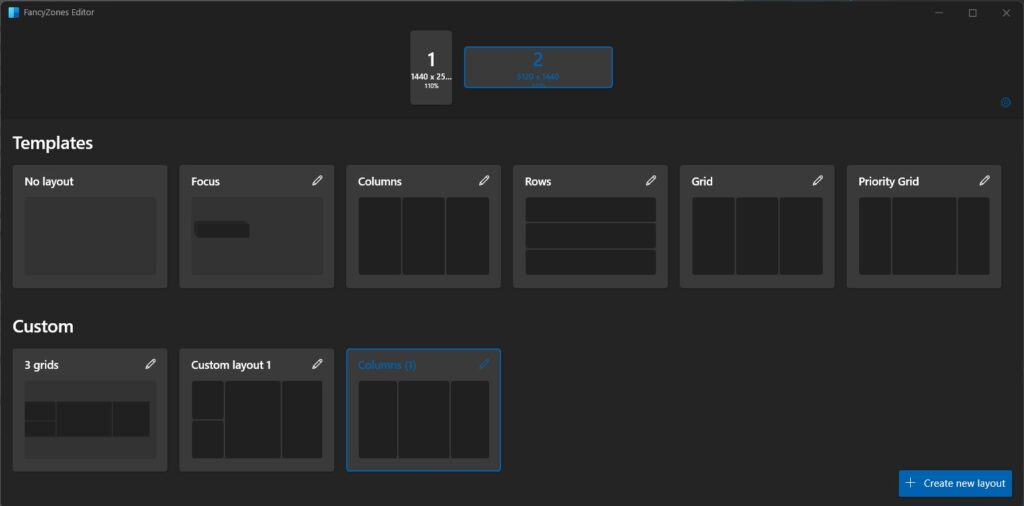Click the Custom section heading
Image resolution: width=1024 pixels, height=506 pixels.
pyautogui.click(x=43, y=326)
